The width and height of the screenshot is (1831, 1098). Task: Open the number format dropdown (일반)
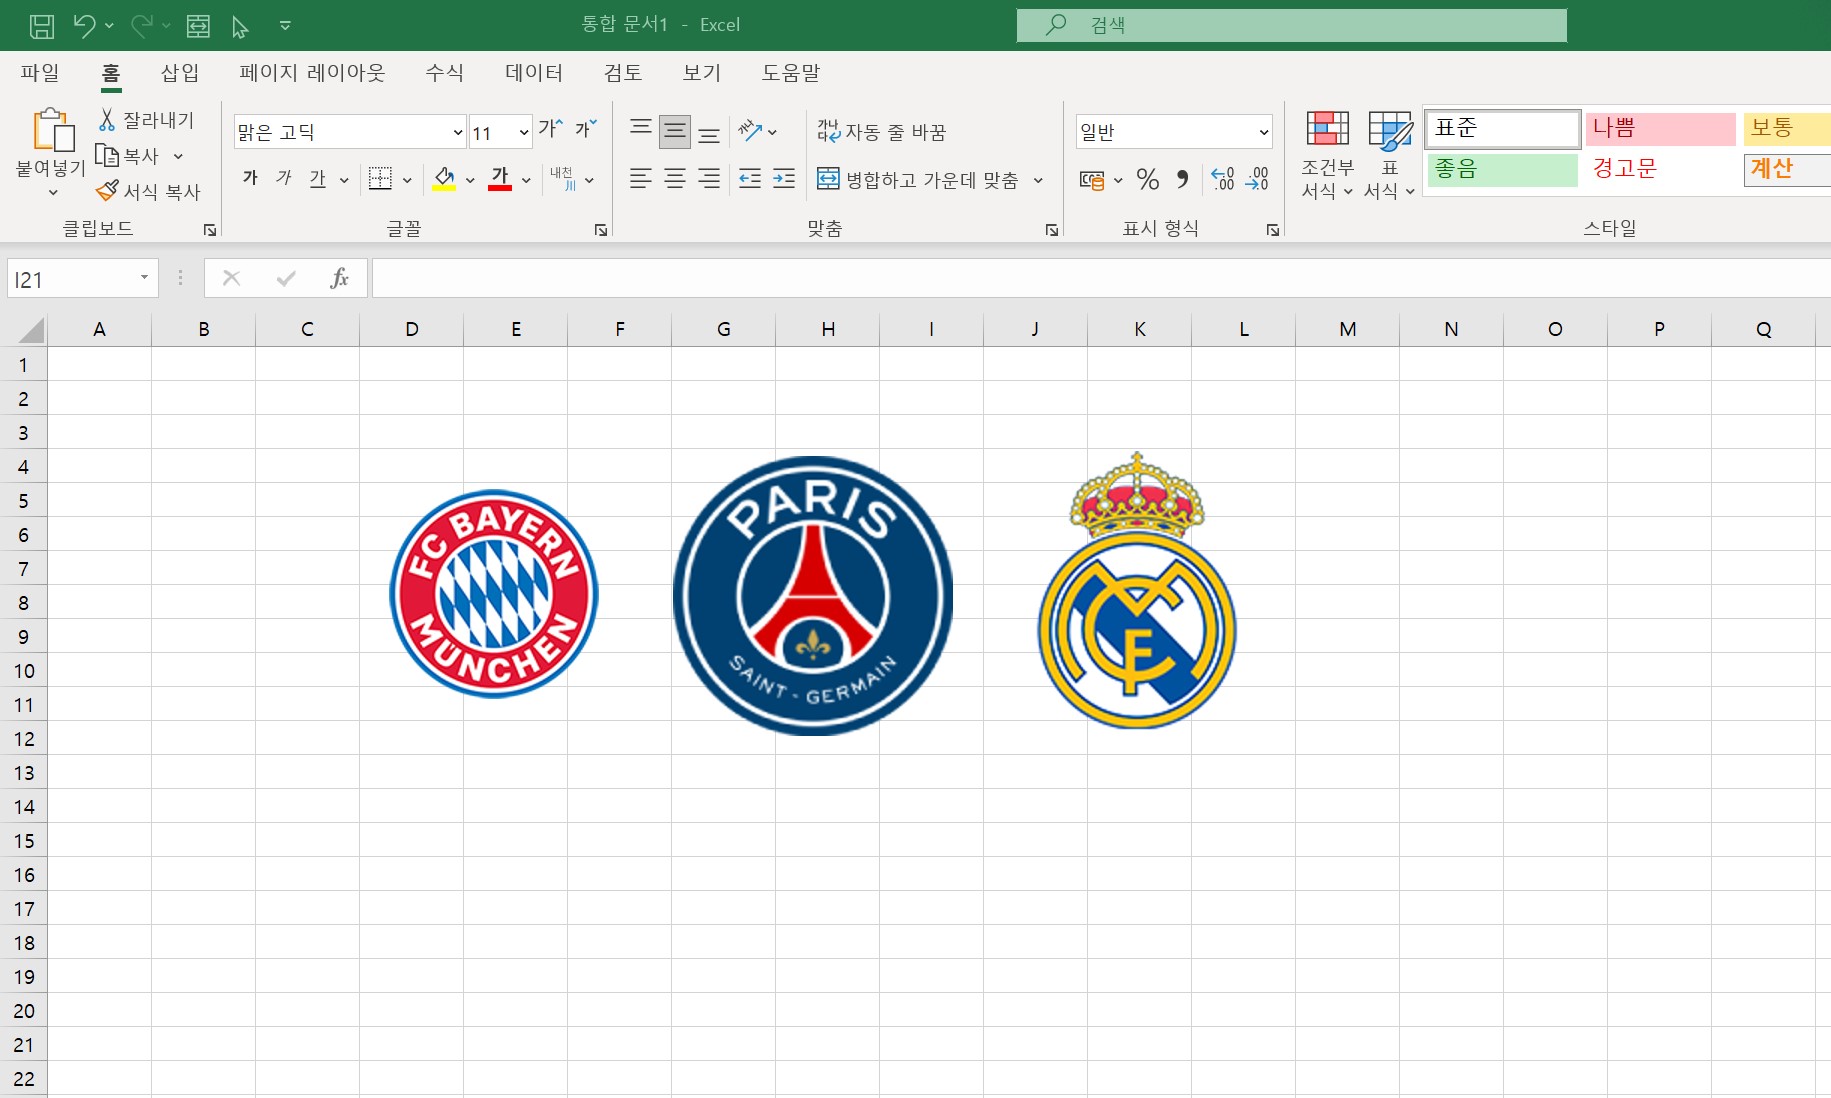(1264, 132)
